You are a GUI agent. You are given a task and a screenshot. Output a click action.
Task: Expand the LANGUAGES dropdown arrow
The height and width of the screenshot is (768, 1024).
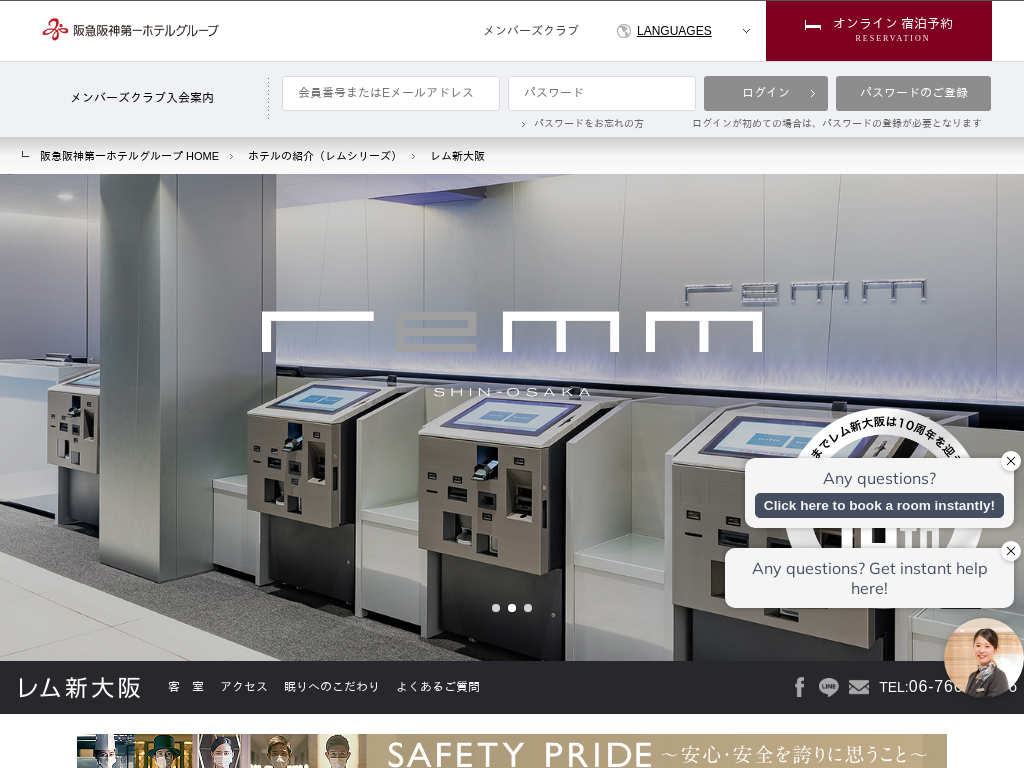pyautogui.click(x=746, y=31)
